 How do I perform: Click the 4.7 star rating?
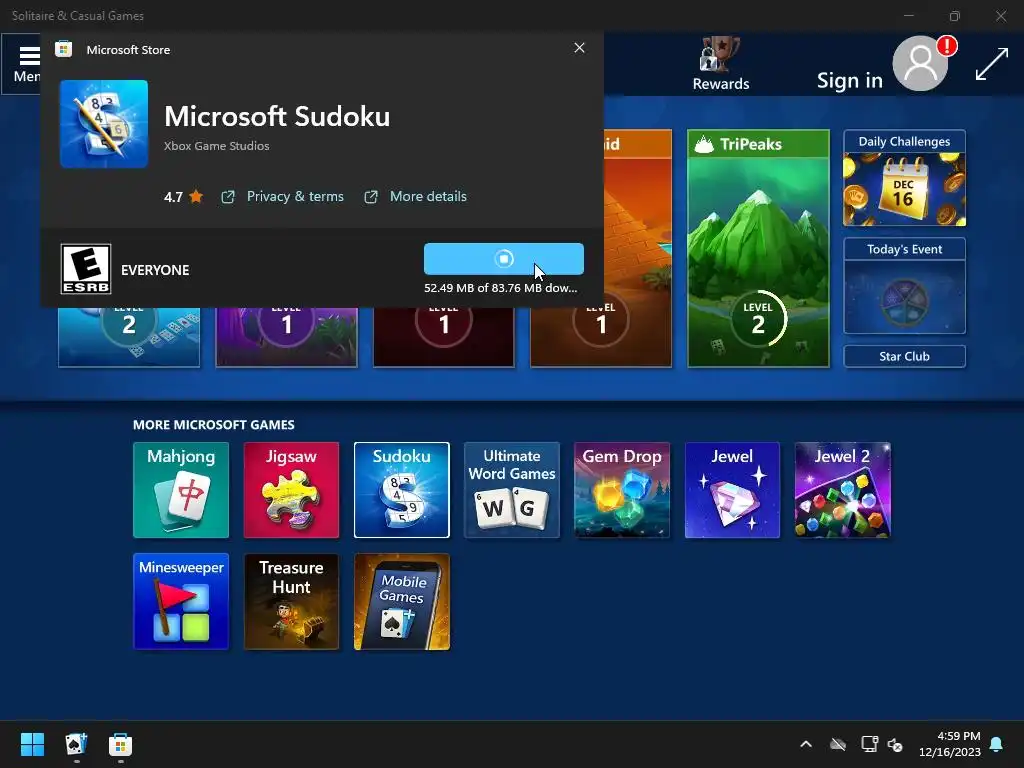tap(184, 197)
